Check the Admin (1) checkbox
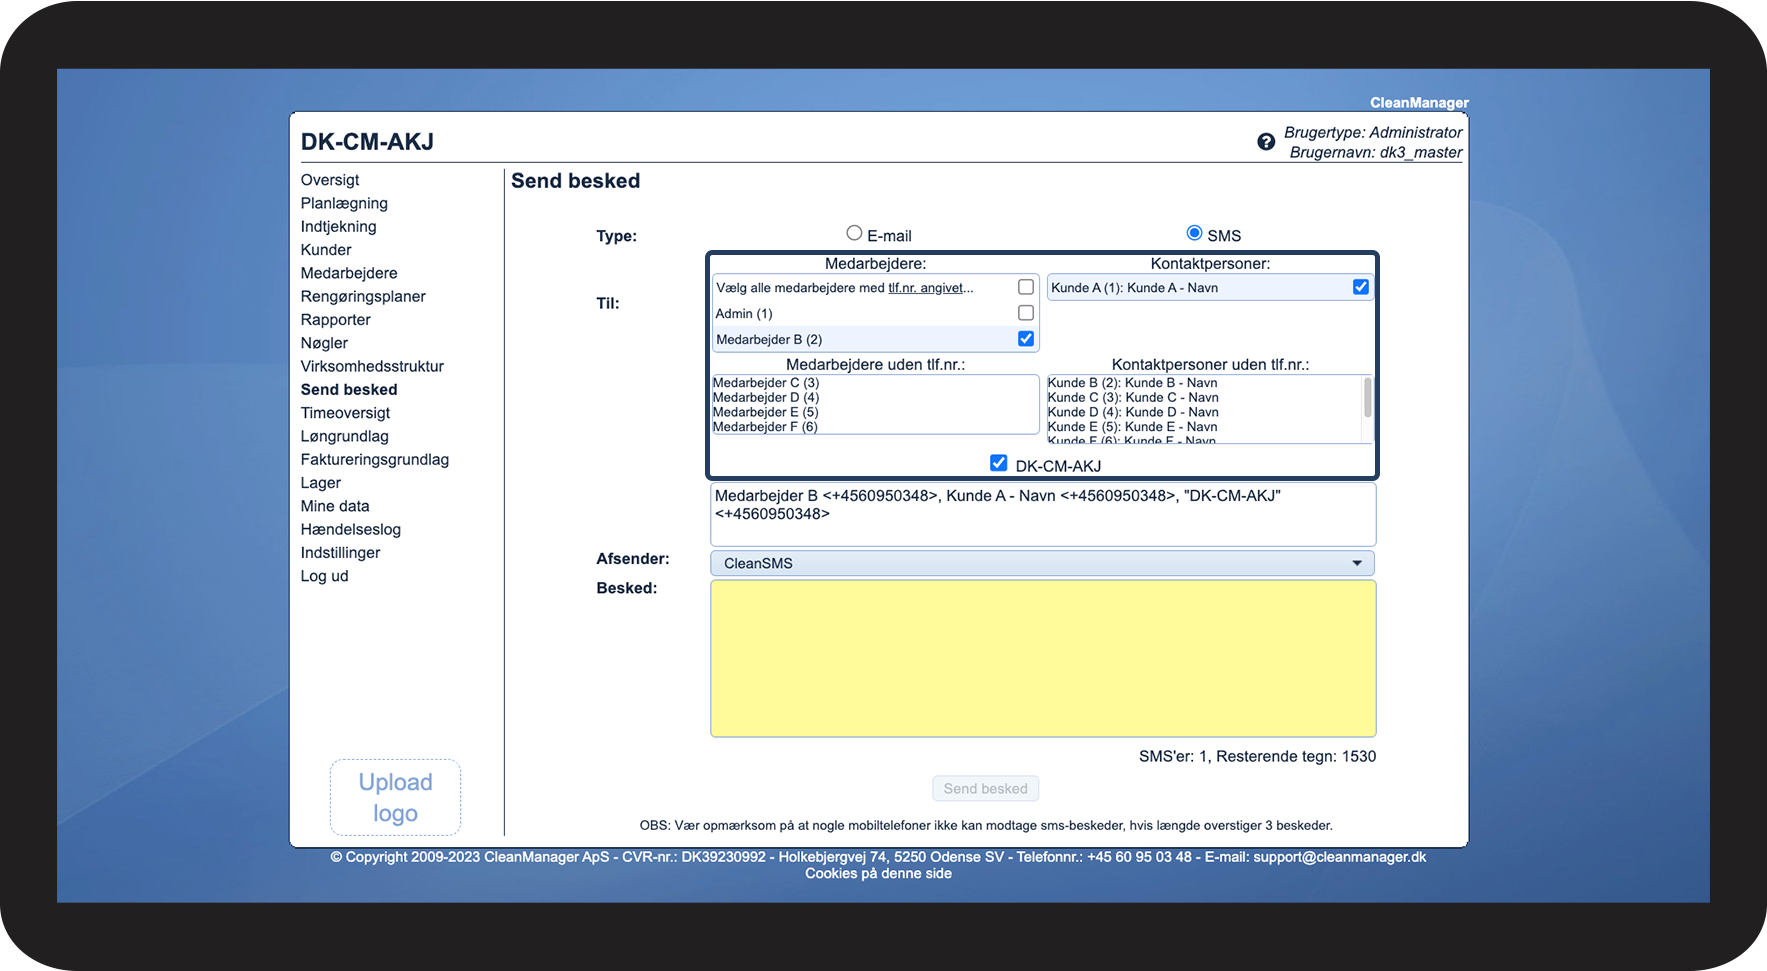Viewport: 1767px width, 971px height. (1025, 313)
